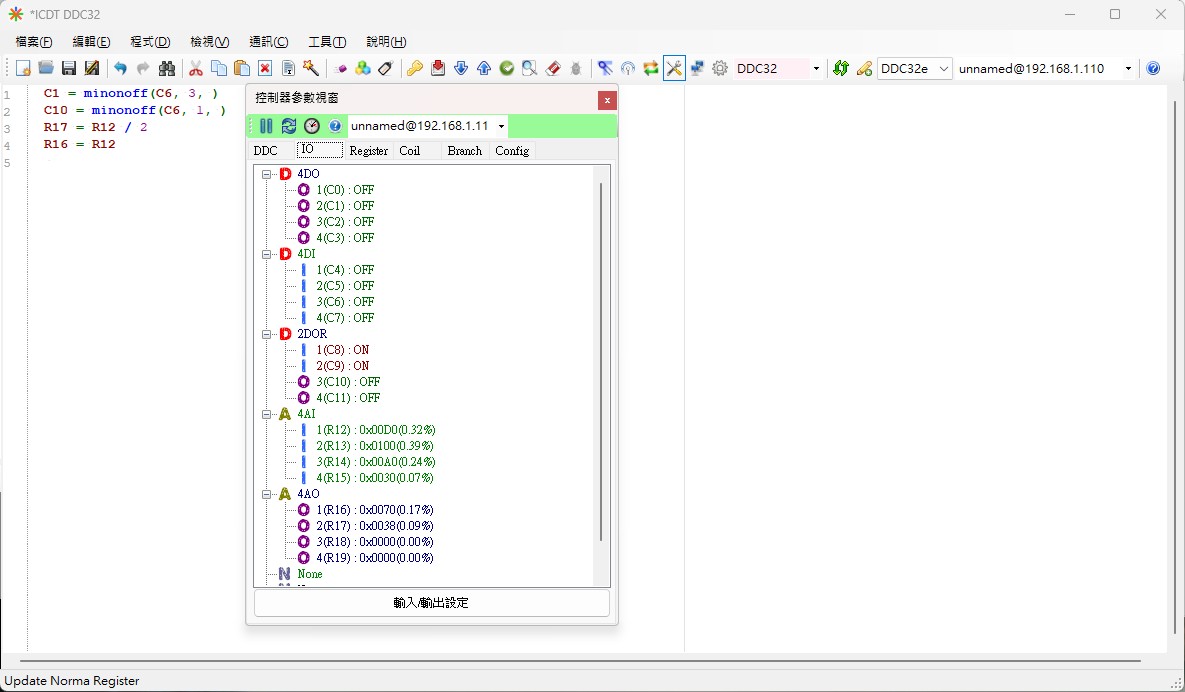Open the 工具(T) menu
This screenshot has width=1185, height=692.
(x=327, y=42)
